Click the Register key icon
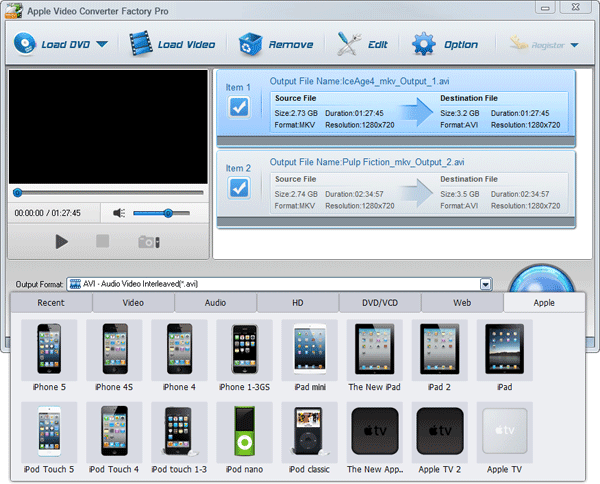Viewport: 600px width, 484px height. (519, 43)
